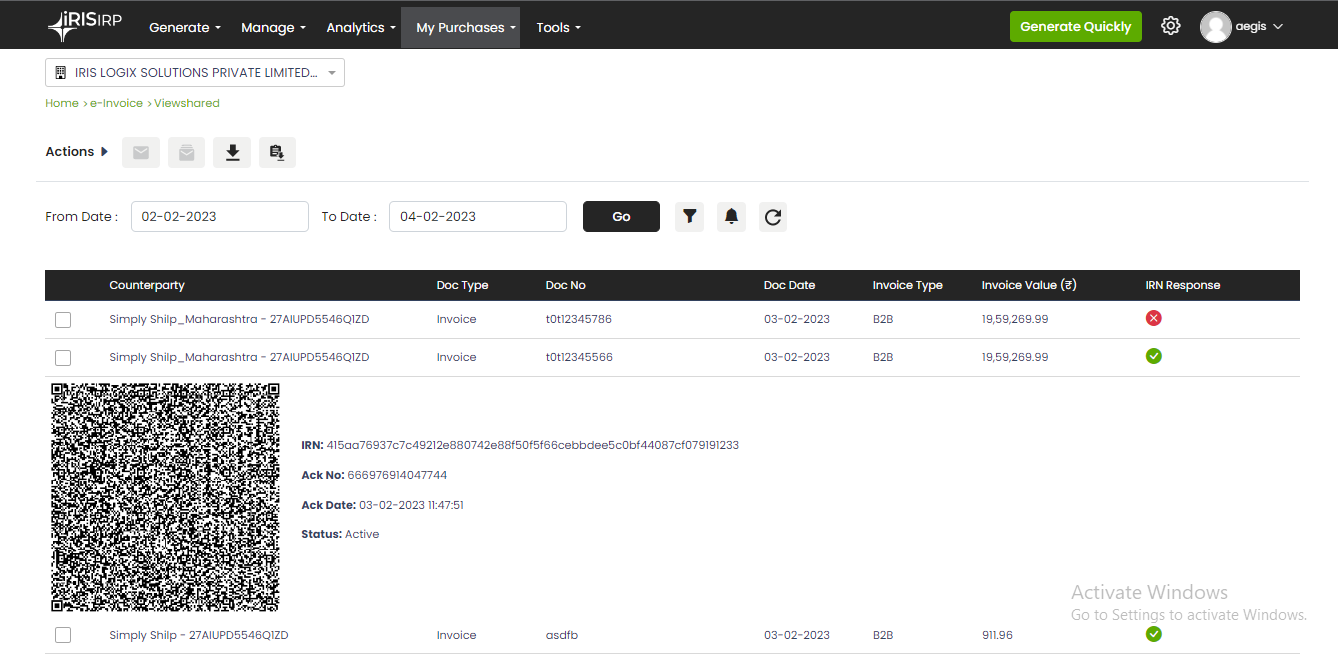Click the notification bell icon
This screenshot has width=1338, height=655.
point(731,216)
